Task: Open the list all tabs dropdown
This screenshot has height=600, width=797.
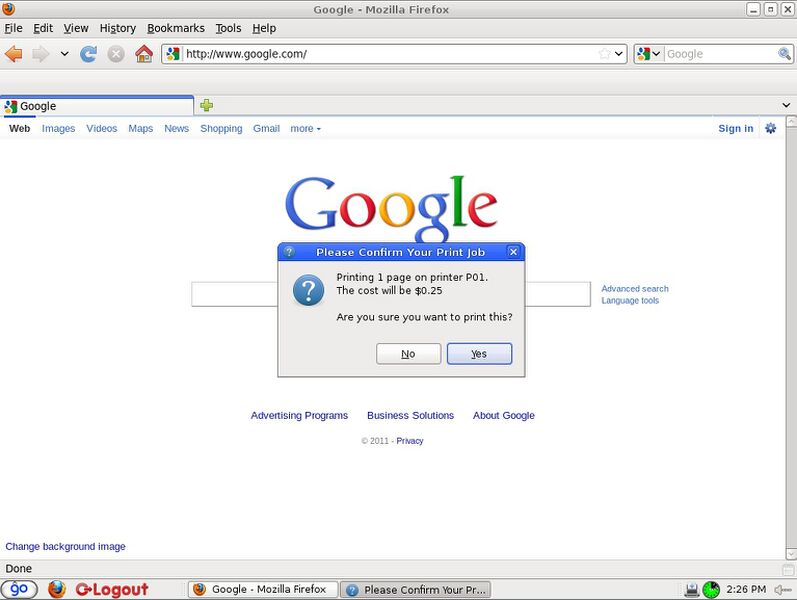Action: [786, 105]
